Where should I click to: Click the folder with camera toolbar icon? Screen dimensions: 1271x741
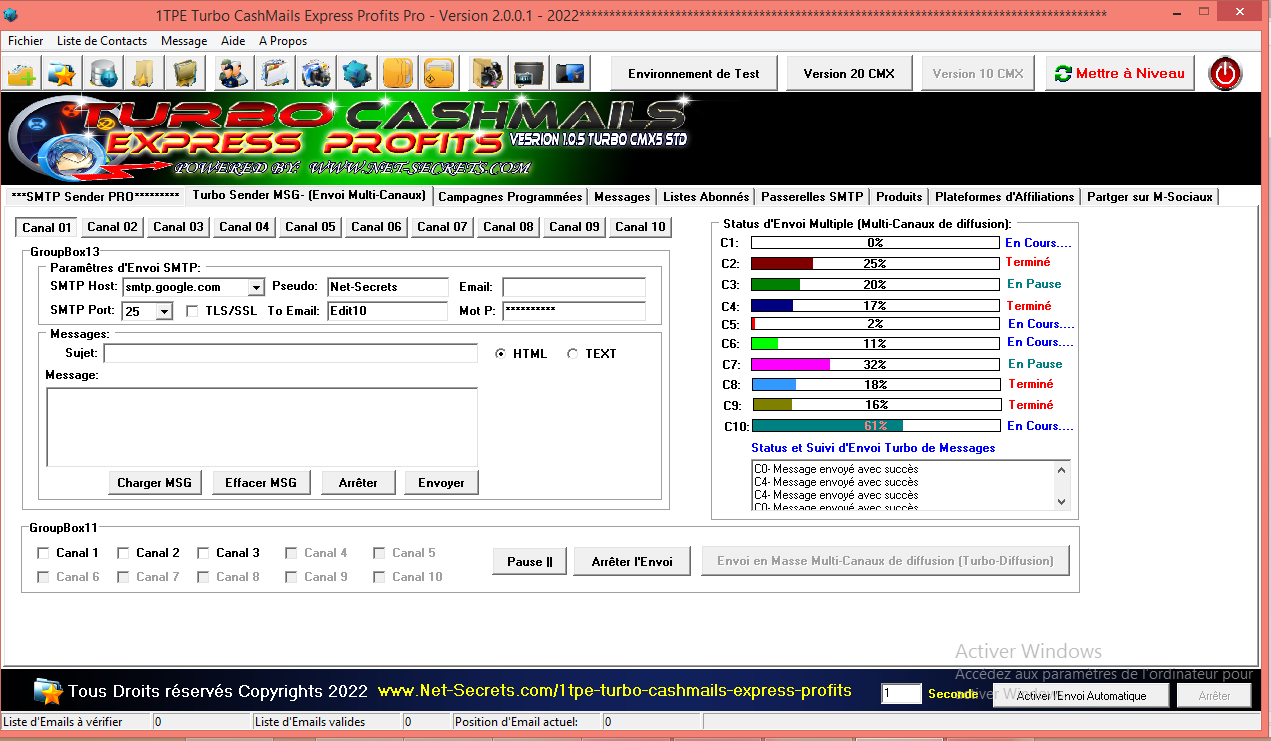coord(488,73)
